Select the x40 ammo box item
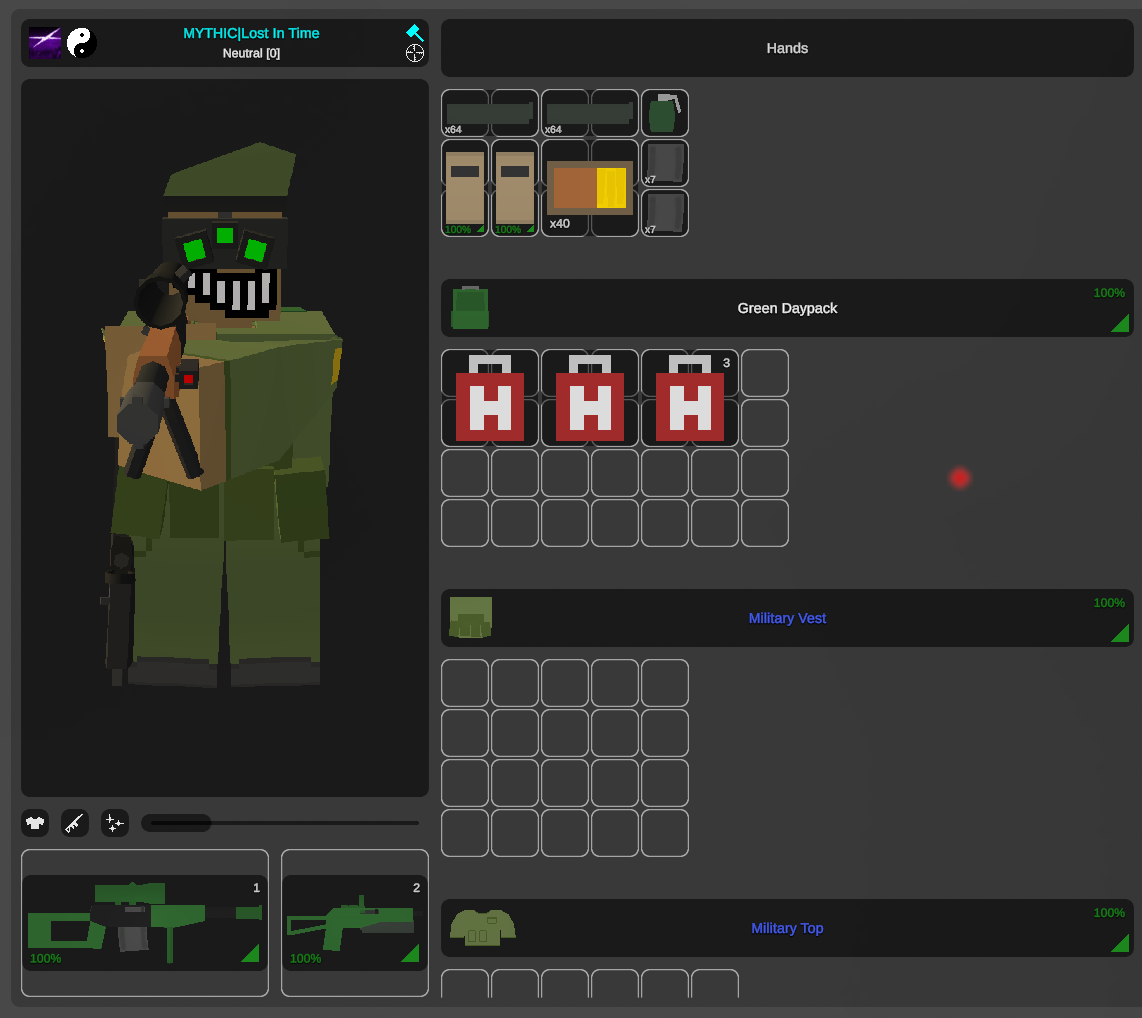The width and height of the screenshot is (1142, 1018). (590, 188)
